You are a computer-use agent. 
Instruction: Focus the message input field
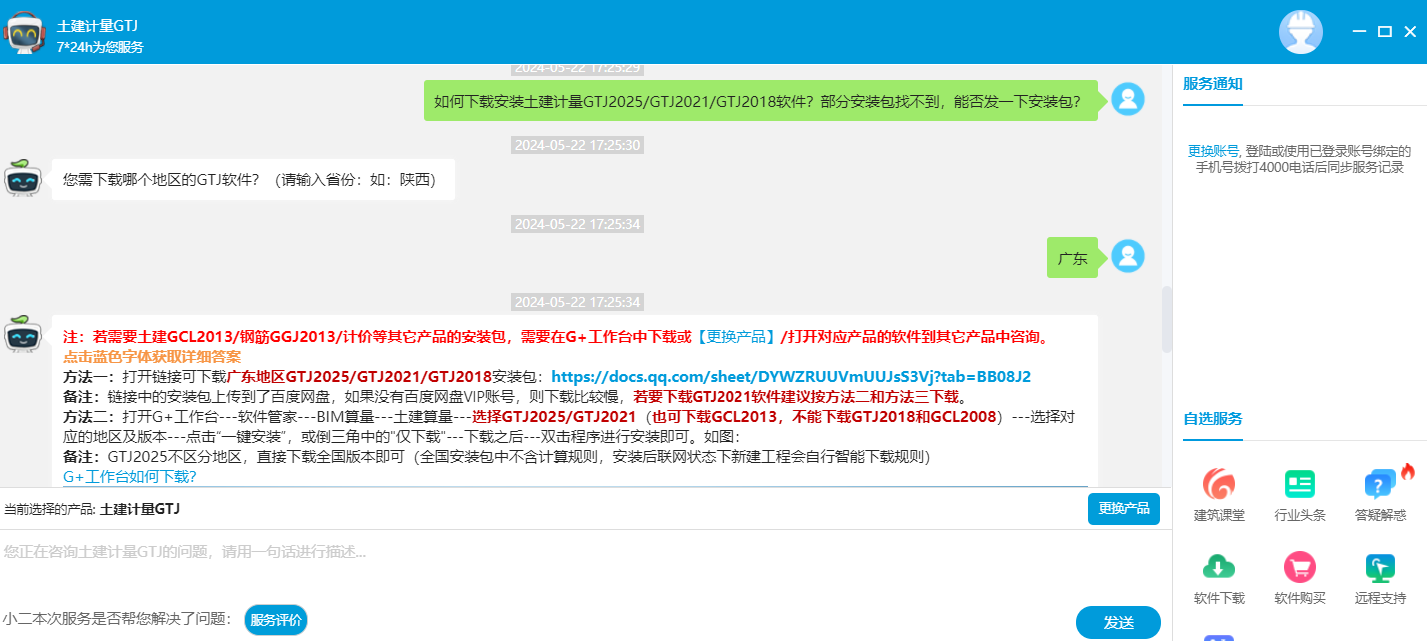pyautogui.click(x=585, y=563)
